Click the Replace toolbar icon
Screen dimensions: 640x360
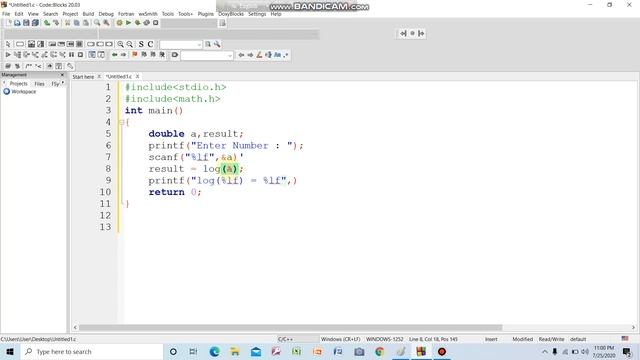coord(106,23)
